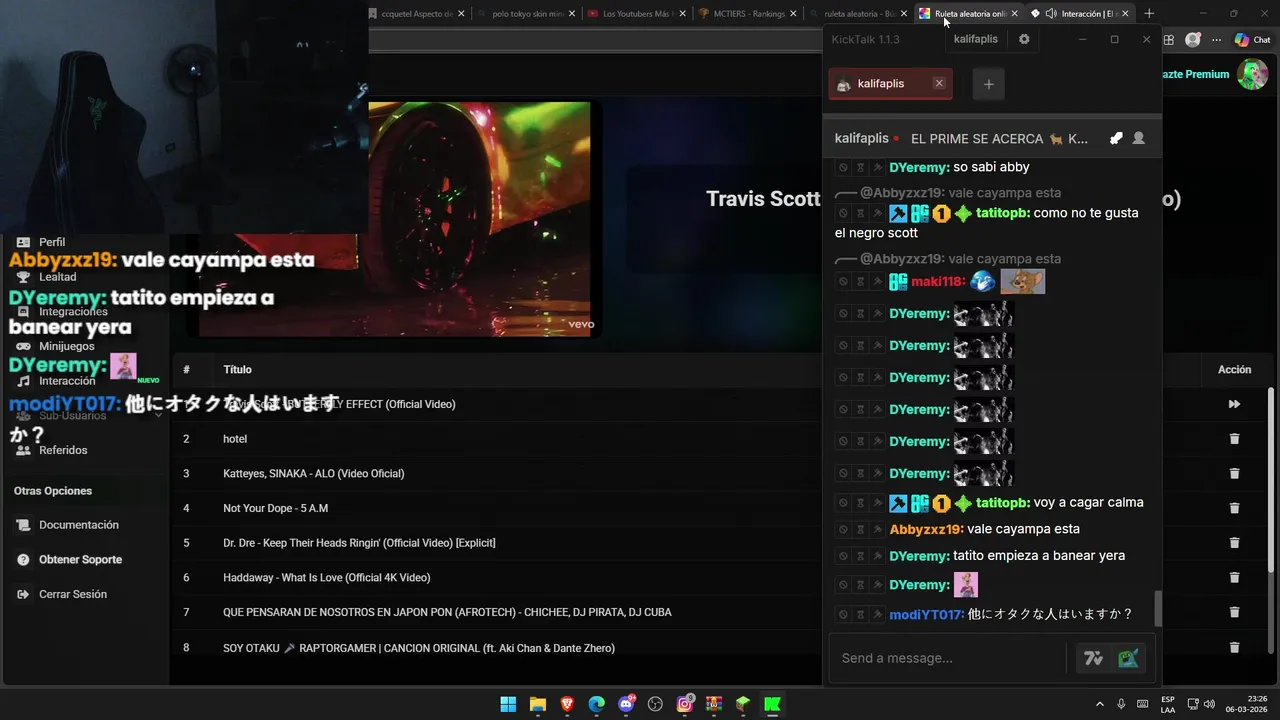Skip to next song on playlist row 1
1280x720 pixels.
coord(1234,404)
